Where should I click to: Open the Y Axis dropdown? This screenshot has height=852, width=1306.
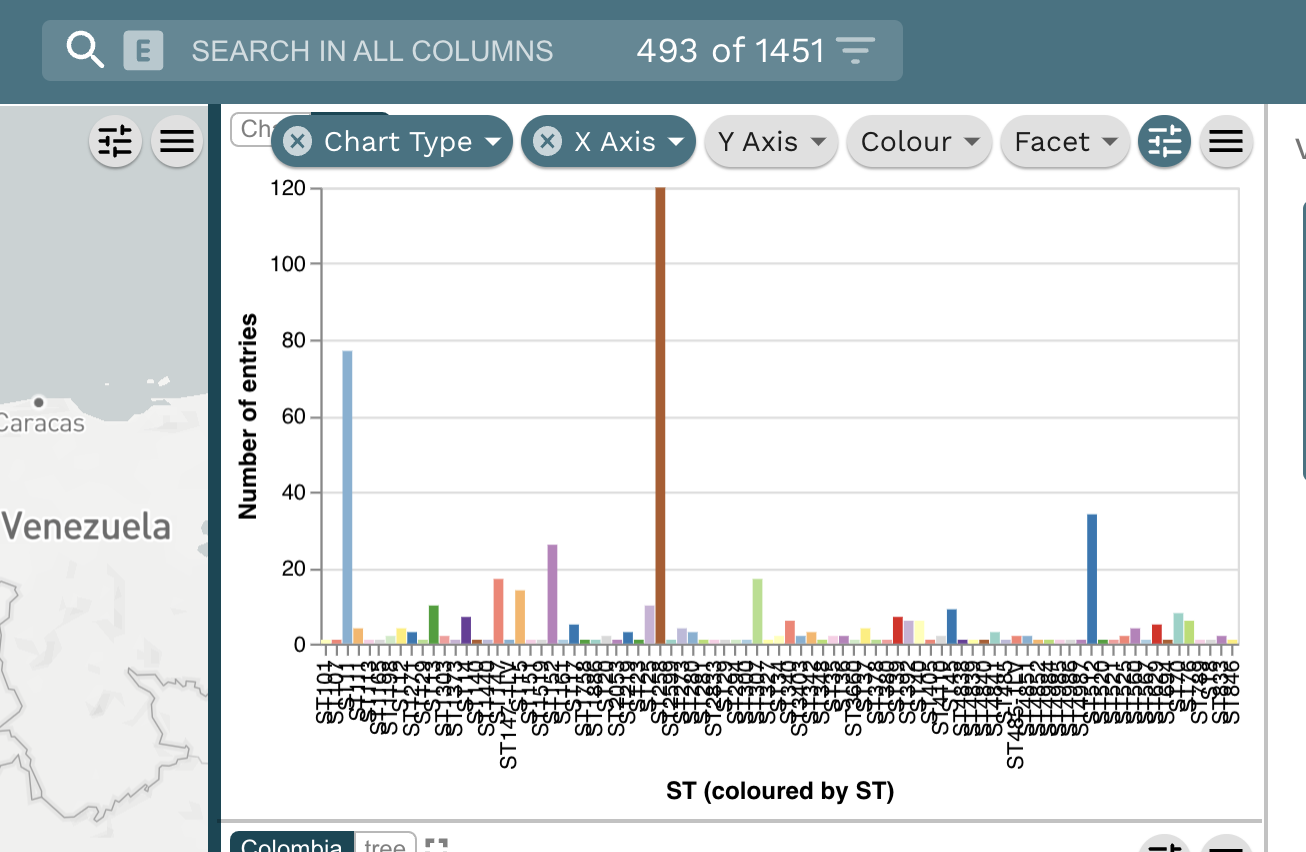(x=771, y=142)
